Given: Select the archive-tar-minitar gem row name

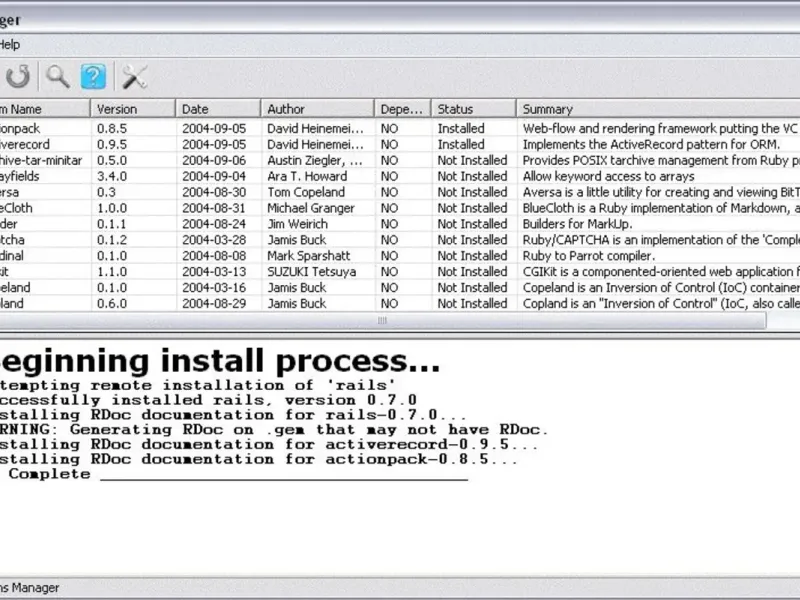Looking at the screenshot, I should coord(41,160).
